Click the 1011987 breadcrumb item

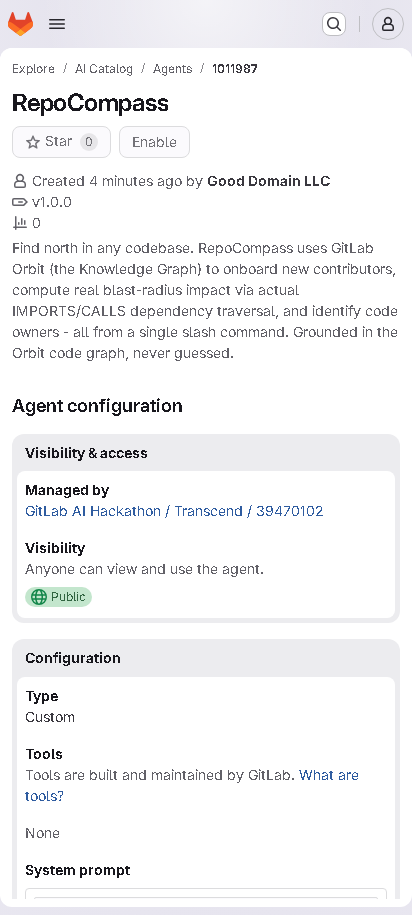(235, 69)
